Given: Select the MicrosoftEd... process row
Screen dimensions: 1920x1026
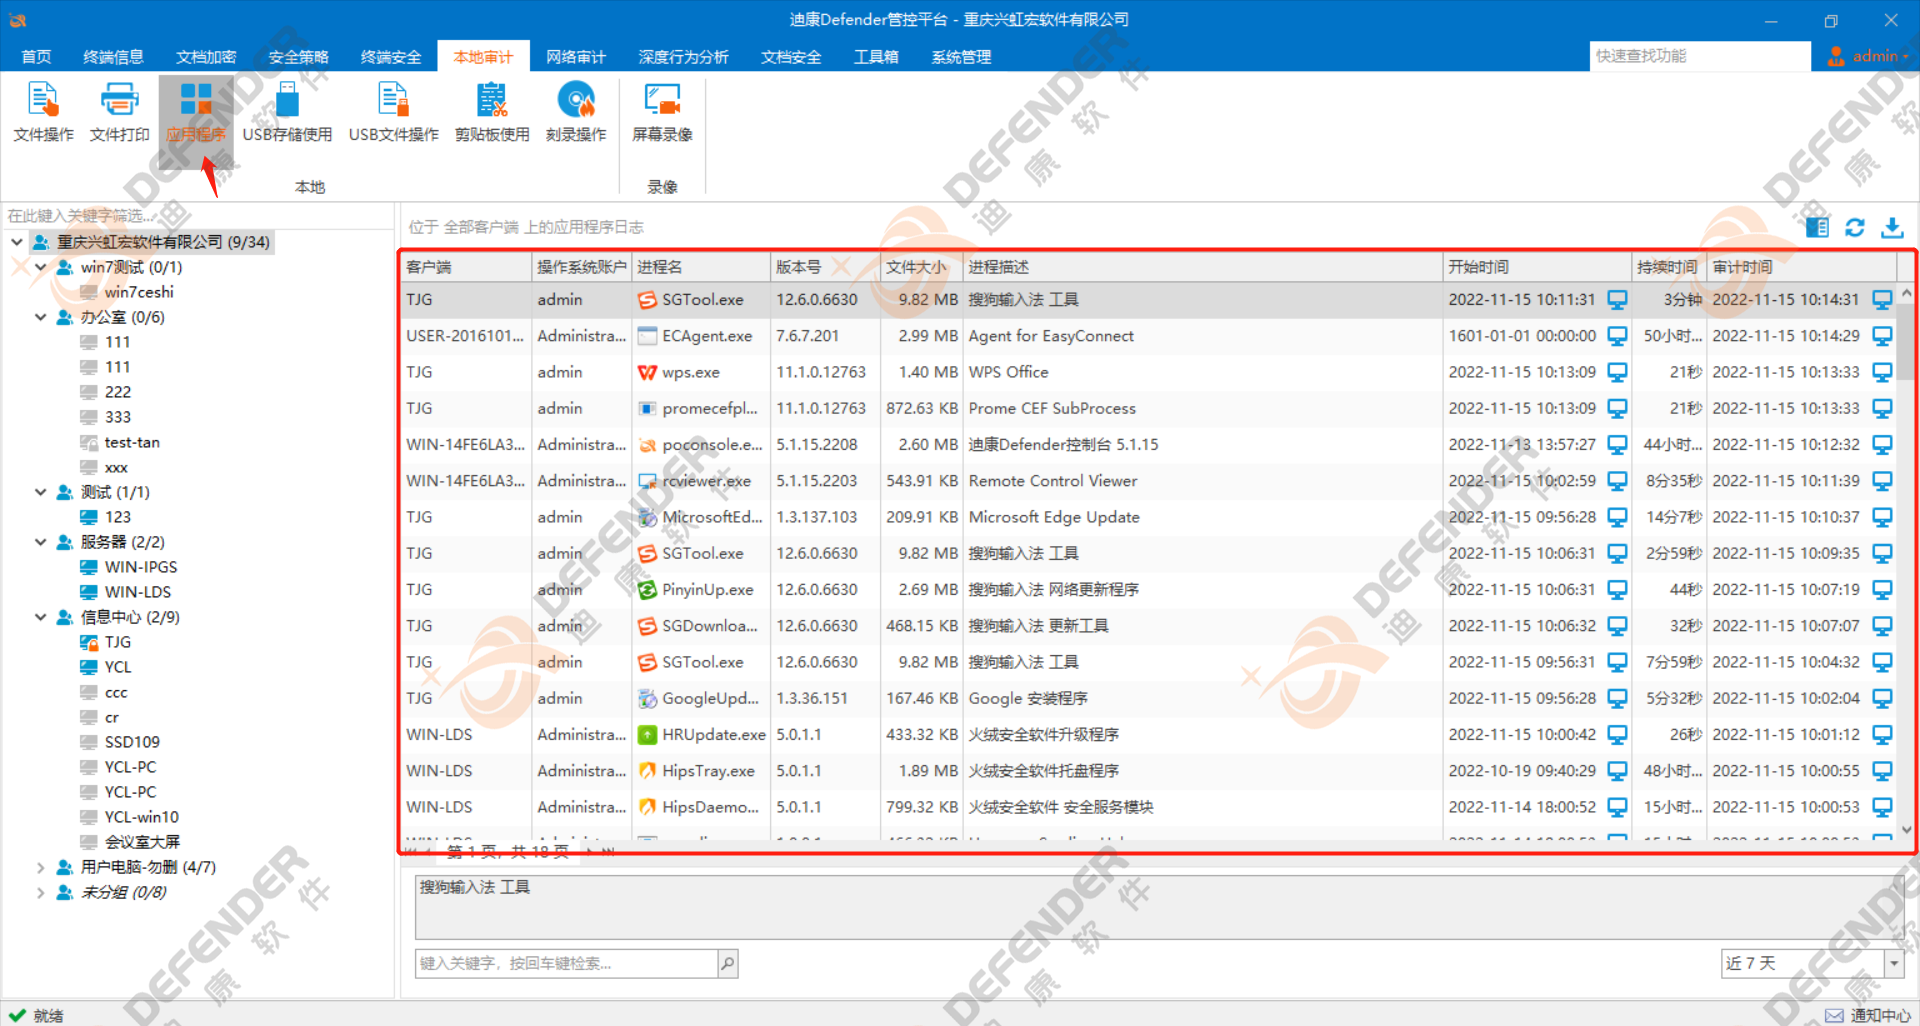Looking at the screenshot, I should (1149, 517).
